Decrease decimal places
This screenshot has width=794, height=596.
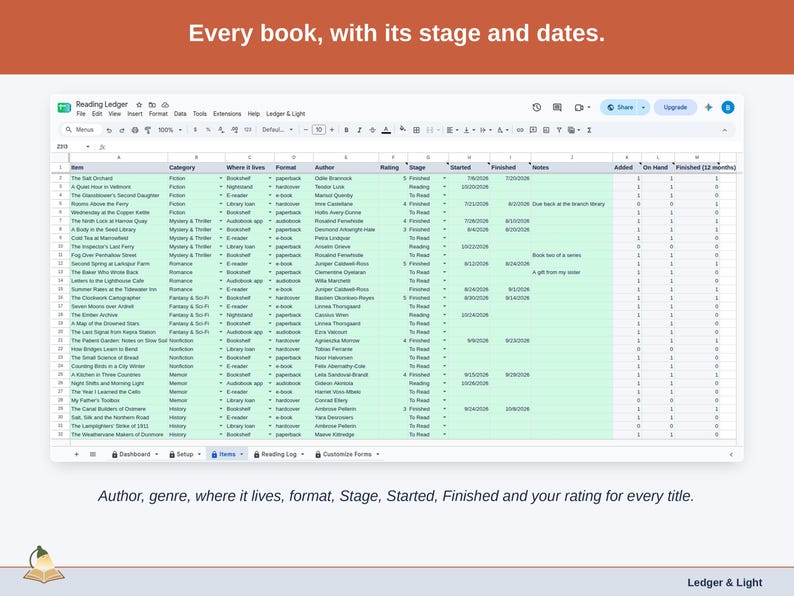221,130
